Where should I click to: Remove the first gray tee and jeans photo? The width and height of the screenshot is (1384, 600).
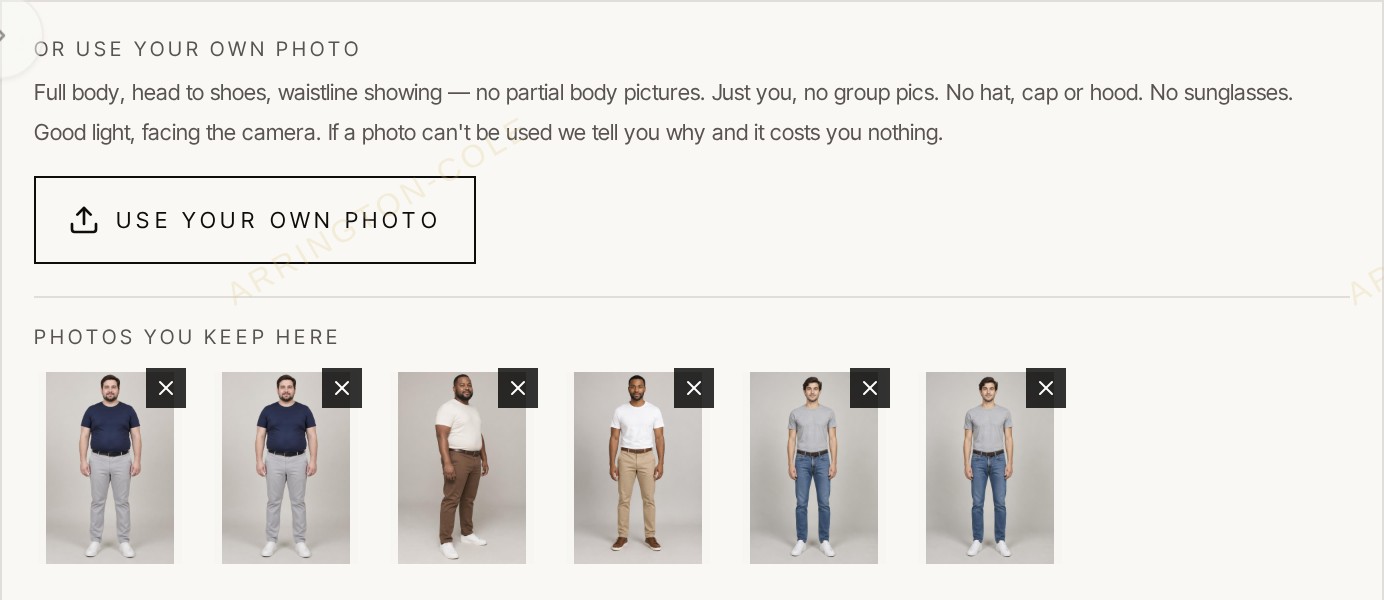coord(870,388)
